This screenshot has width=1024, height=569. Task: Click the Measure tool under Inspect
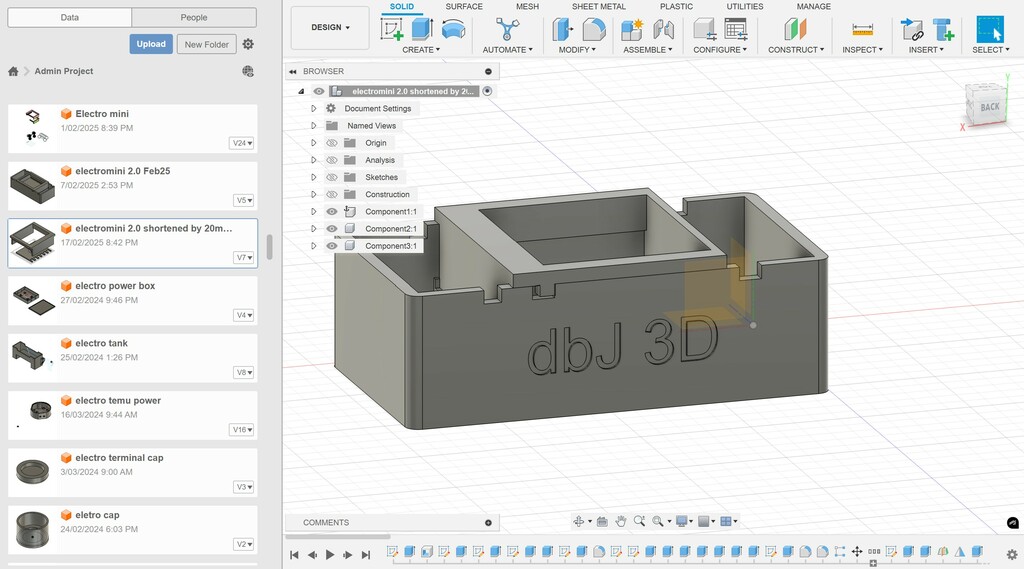click(862, 29)
